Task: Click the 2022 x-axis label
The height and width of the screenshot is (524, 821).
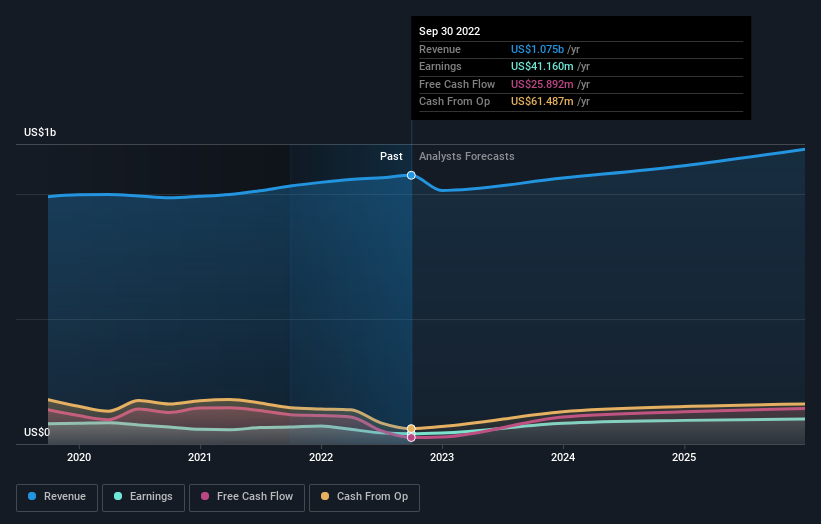Action: point(321,458)
